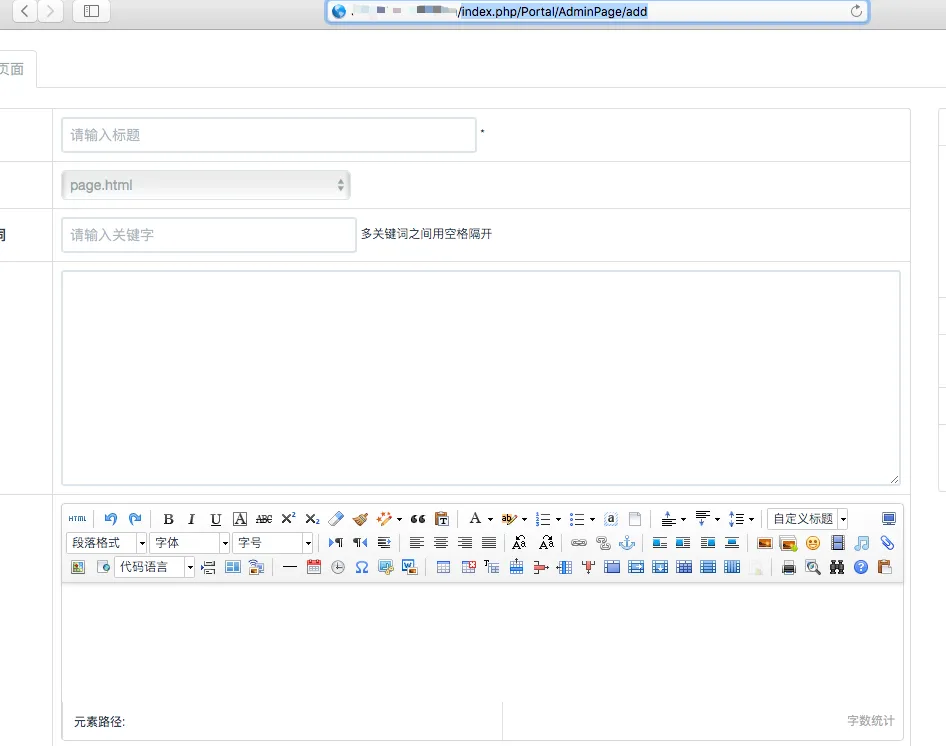Open the 字体 font family dropdown
This screenshot has width=946, height=746.
point(190,543)
